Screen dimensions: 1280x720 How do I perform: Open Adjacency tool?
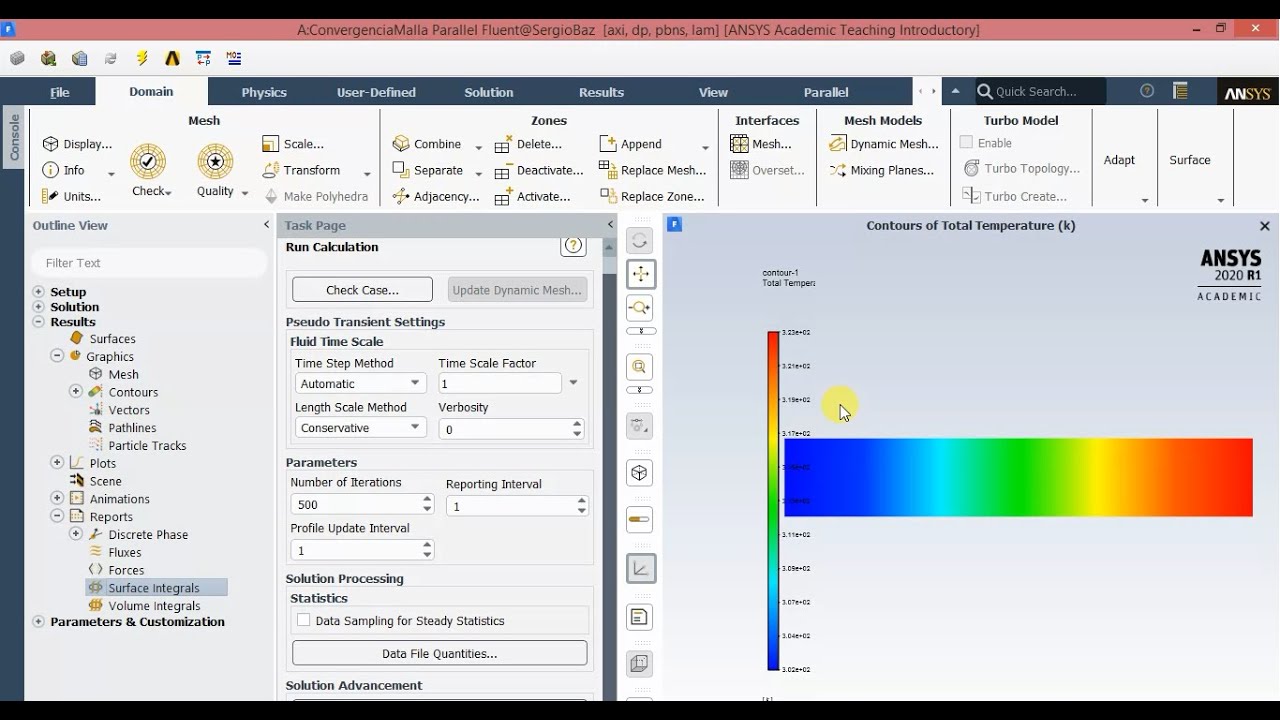[x=436, y=196]
